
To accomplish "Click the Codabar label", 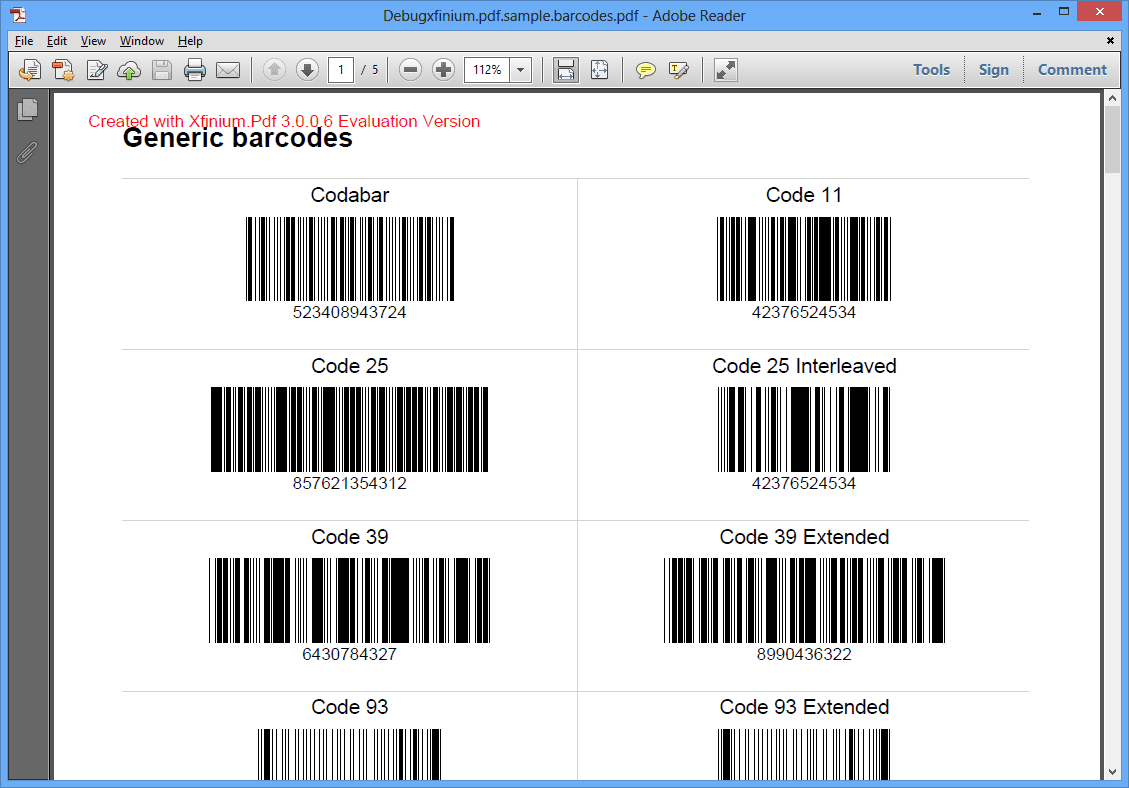I will [x=350, y=195].
